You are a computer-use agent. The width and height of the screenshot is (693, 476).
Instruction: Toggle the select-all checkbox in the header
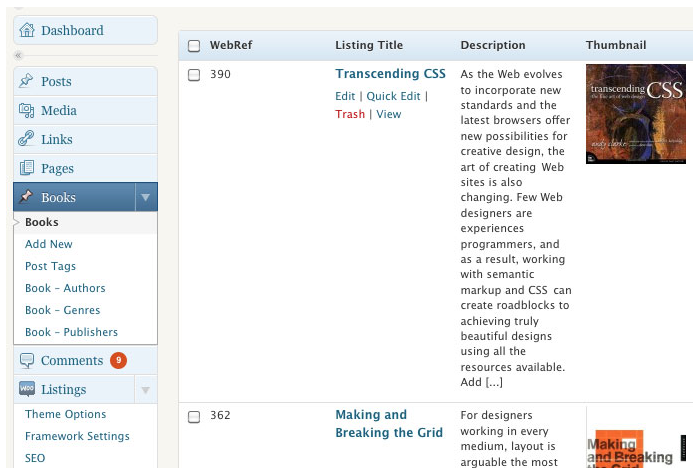[194, 46]
